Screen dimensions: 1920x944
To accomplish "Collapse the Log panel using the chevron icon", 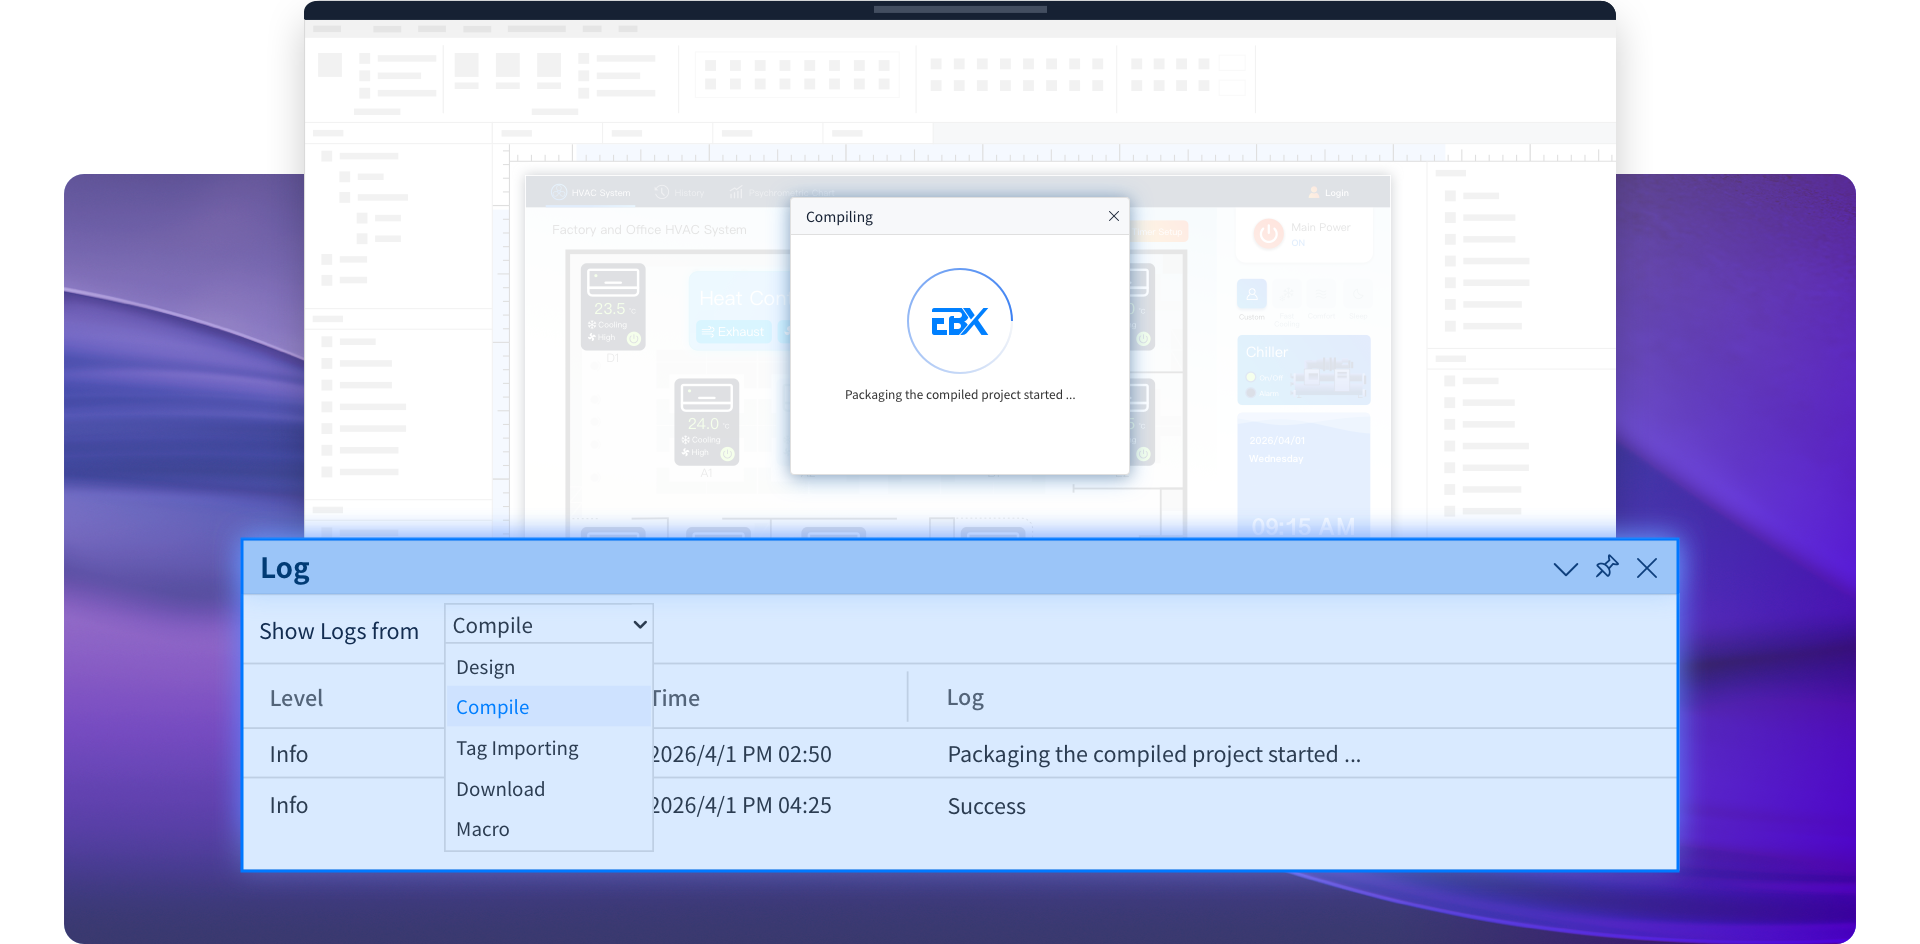I will 1565,569.
